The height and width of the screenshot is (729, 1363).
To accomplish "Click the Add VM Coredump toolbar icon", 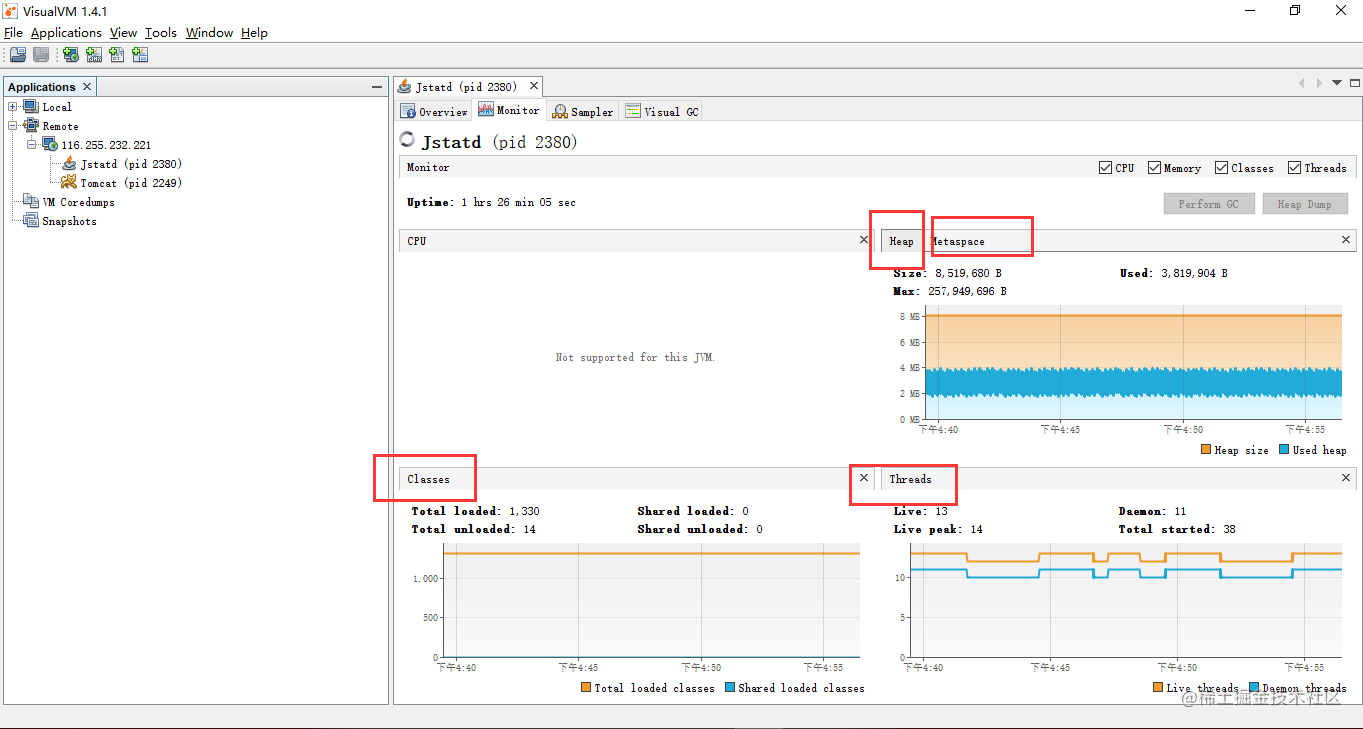I will pyautogui.click(x=117, y=55).
